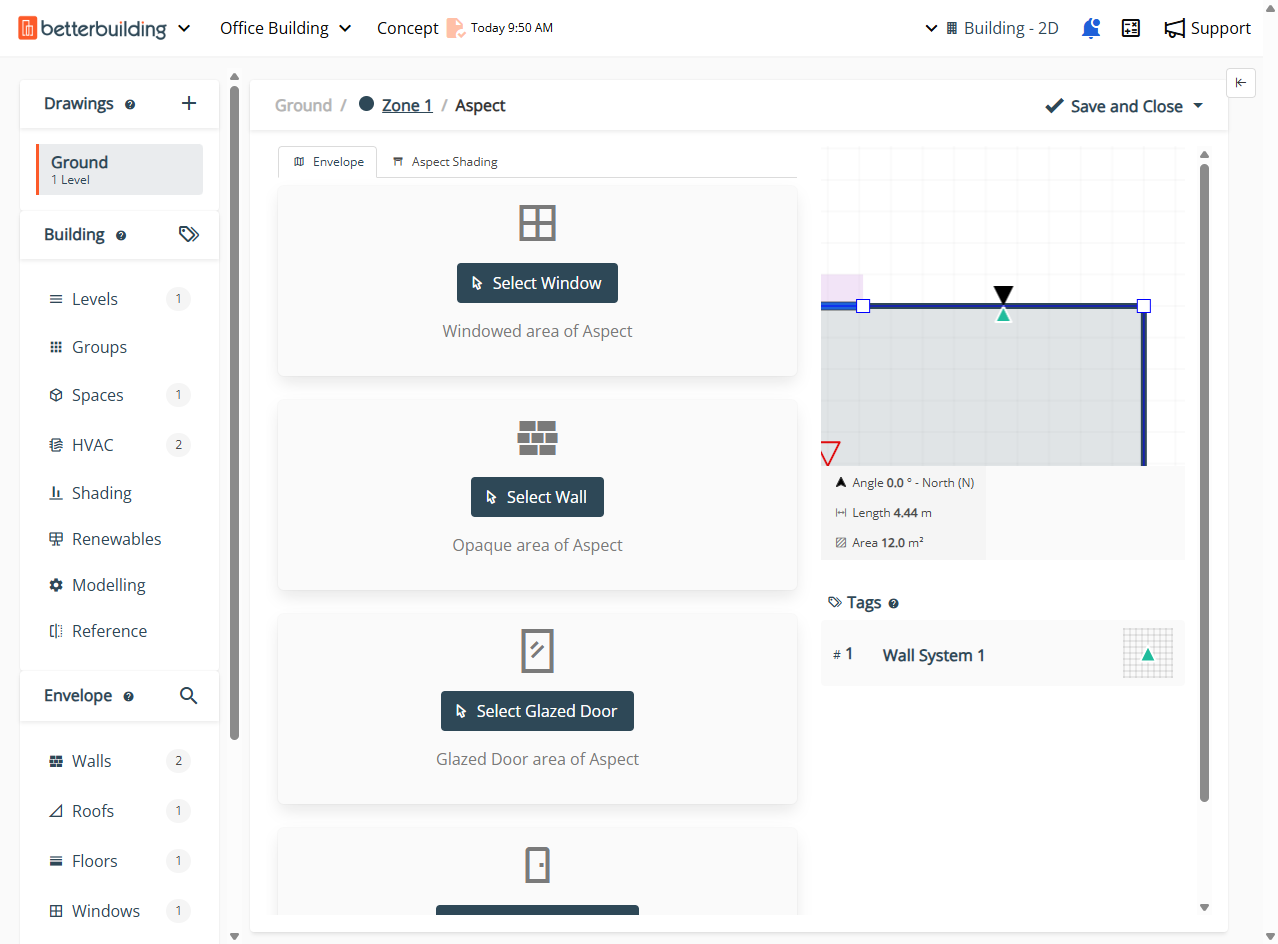Click the Select Window button
This screenshot has height=944, width=1278.
pos(537,283)
